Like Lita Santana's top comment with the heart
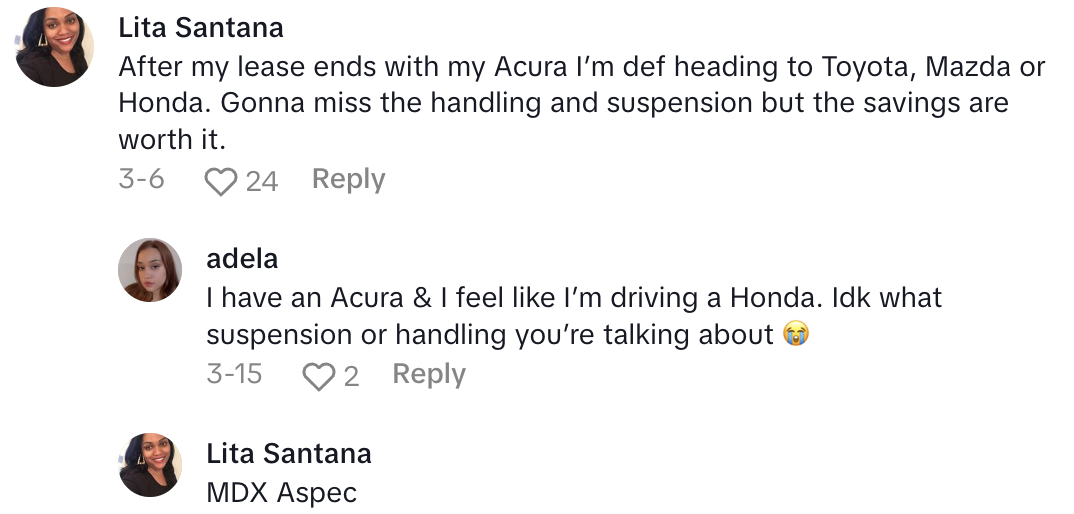Image resolution: width=1074 pixels, height=514 pixels. (x=220, y=181)
